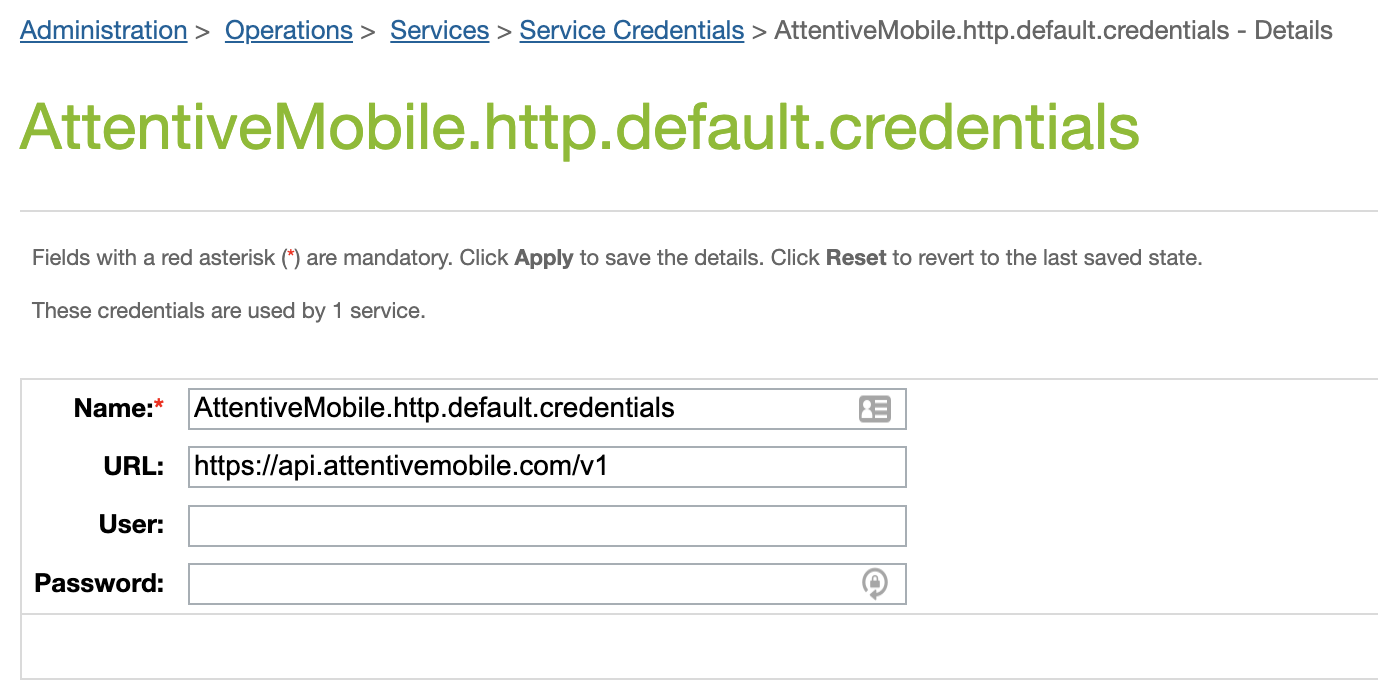The height and width of the screenshot is (692, 1378).
Task: Open the Services page
Action: click(x=439, y=30)
